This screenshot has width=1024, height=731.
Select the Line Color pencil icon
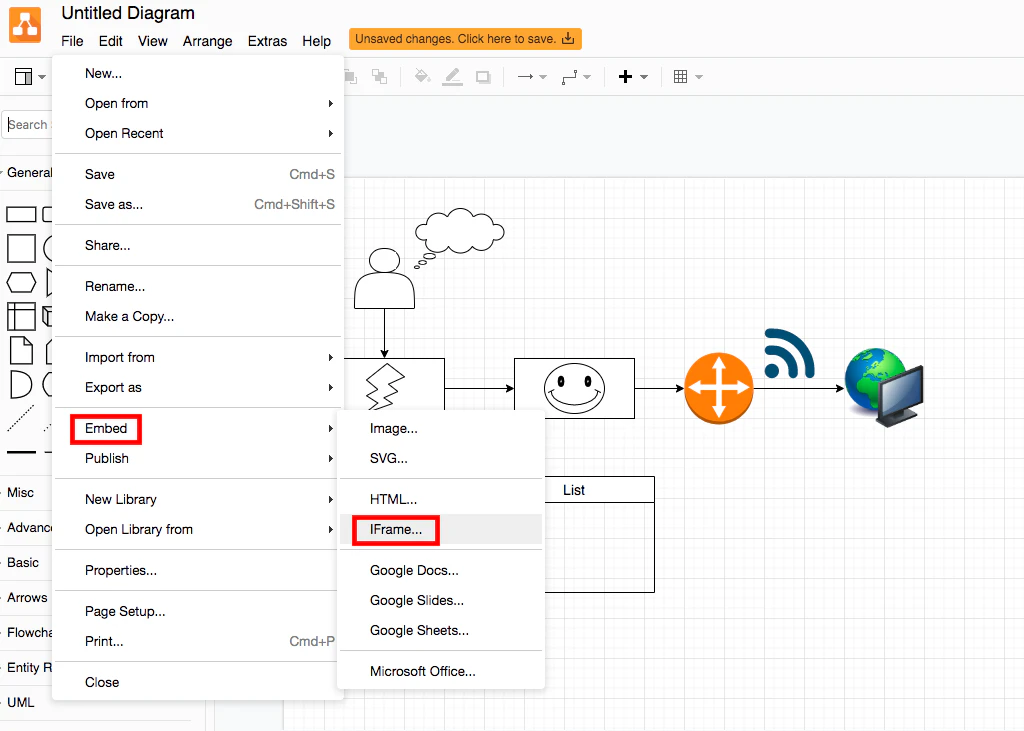pyautogui.click(x=453, y=77)
